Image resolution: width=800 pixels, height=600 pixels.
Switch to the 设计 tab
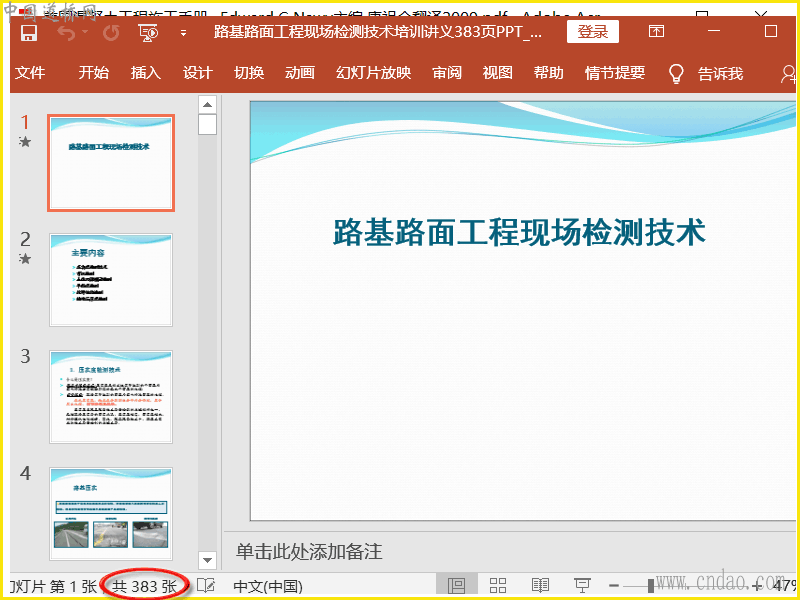tap(197, 73)
